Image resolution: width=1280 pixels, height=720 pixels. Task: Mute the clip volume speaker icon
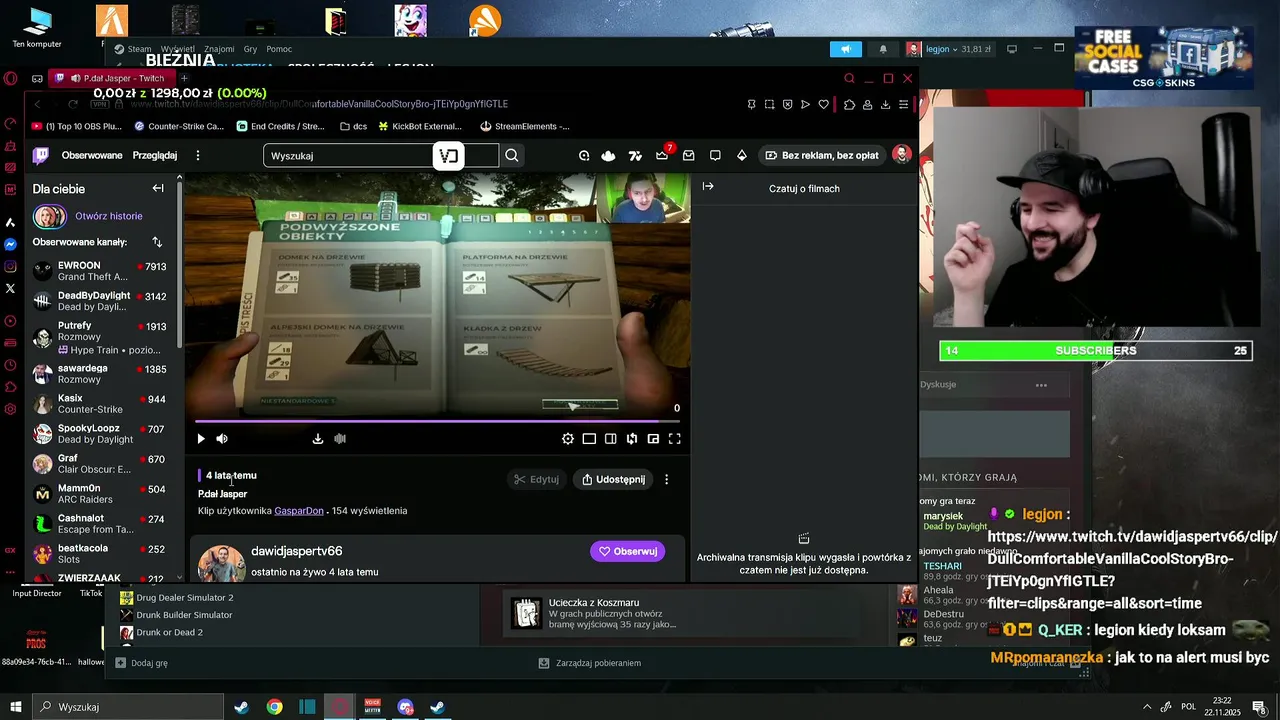pos(222,438)
